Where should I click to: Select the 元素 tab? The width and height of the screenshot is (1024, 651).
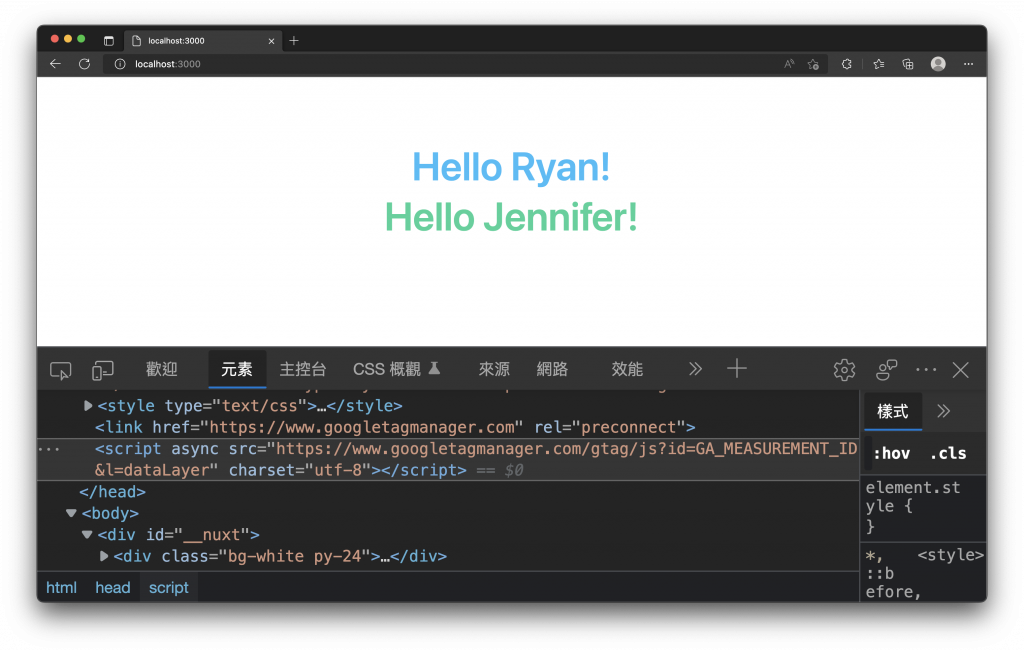pos(237,370)
